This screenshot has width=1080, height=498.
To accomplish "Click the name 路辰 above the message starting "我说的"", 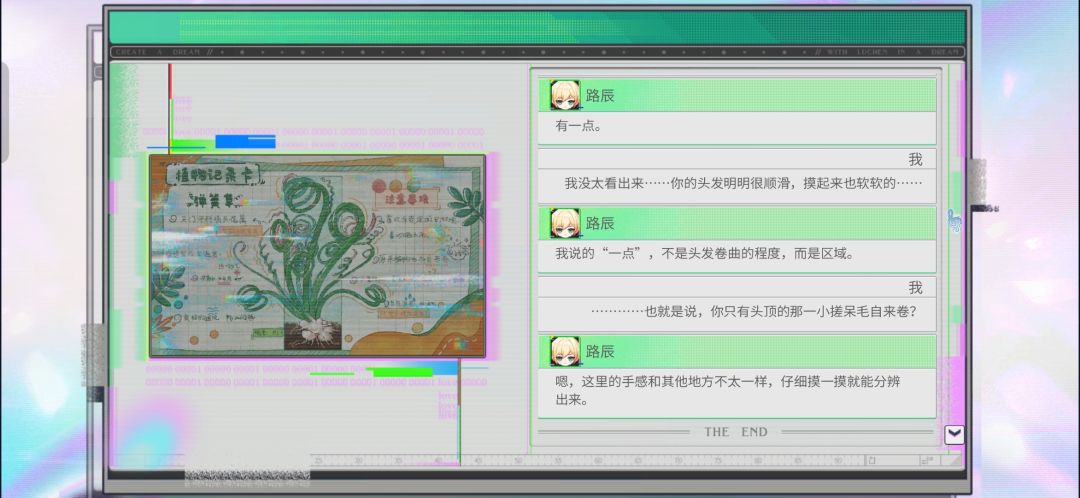I will 600,224.
